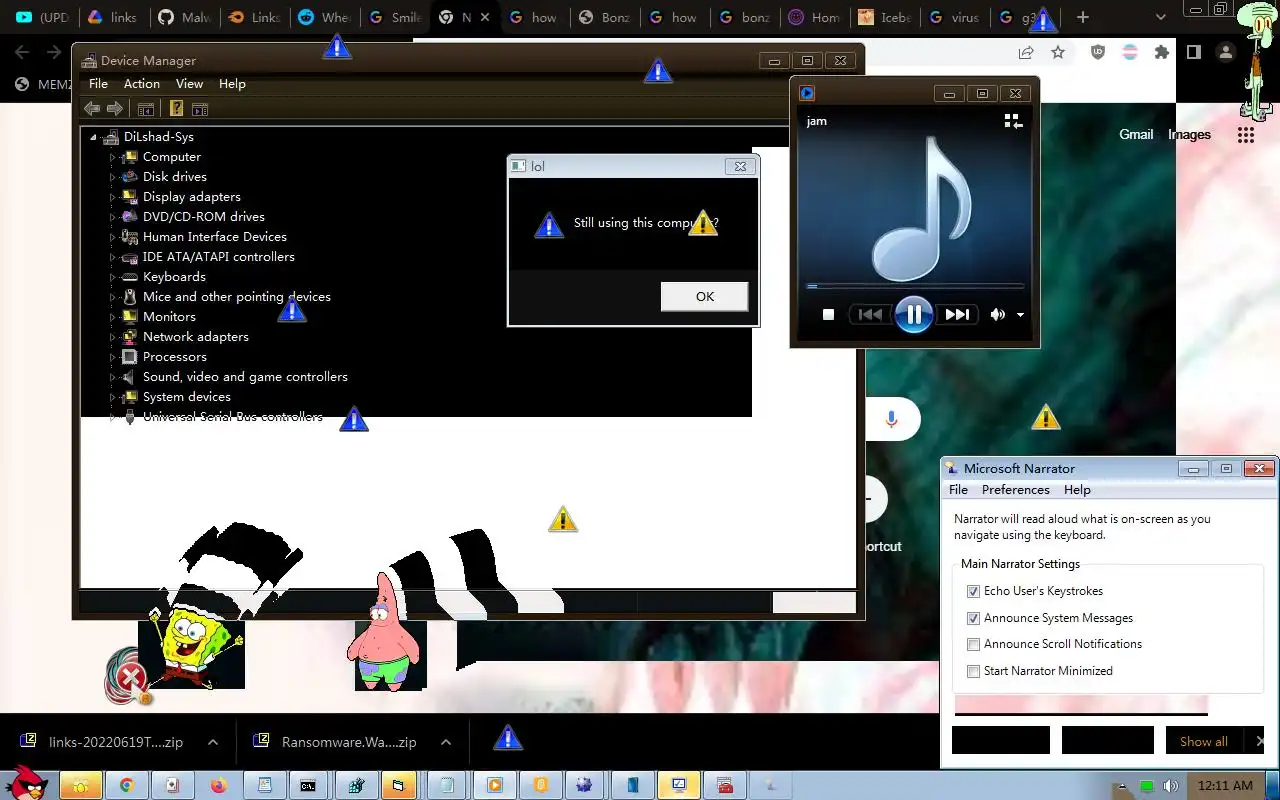This screenshot has height=800, width=1280.
Task: Open a new Chrome tab with plus icon
Action: pyautogui.click(x=1083, y=17)
